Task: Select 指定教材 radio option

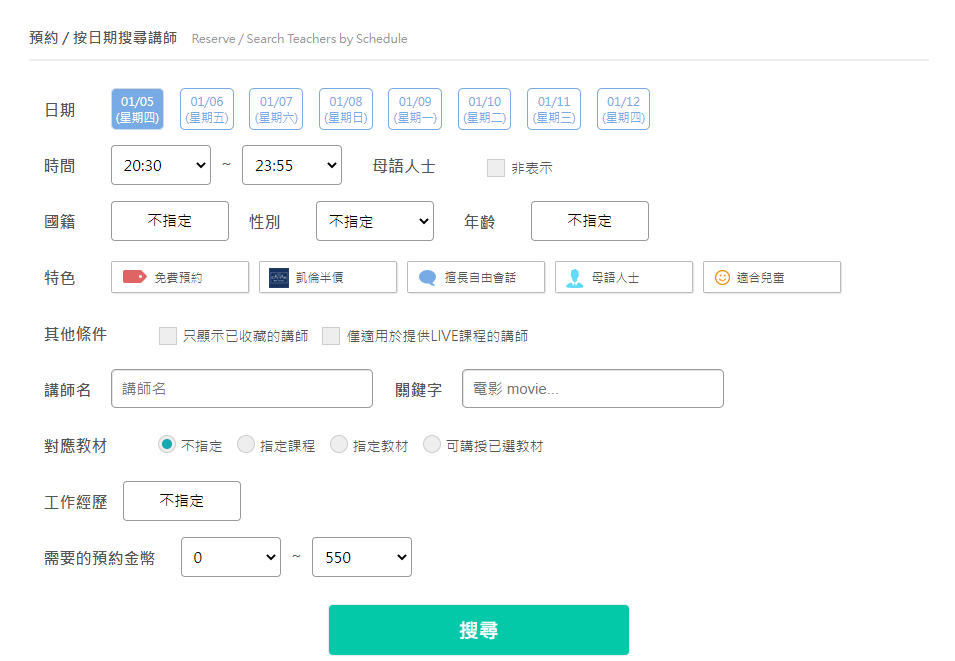Action: [x=339, y=445]
